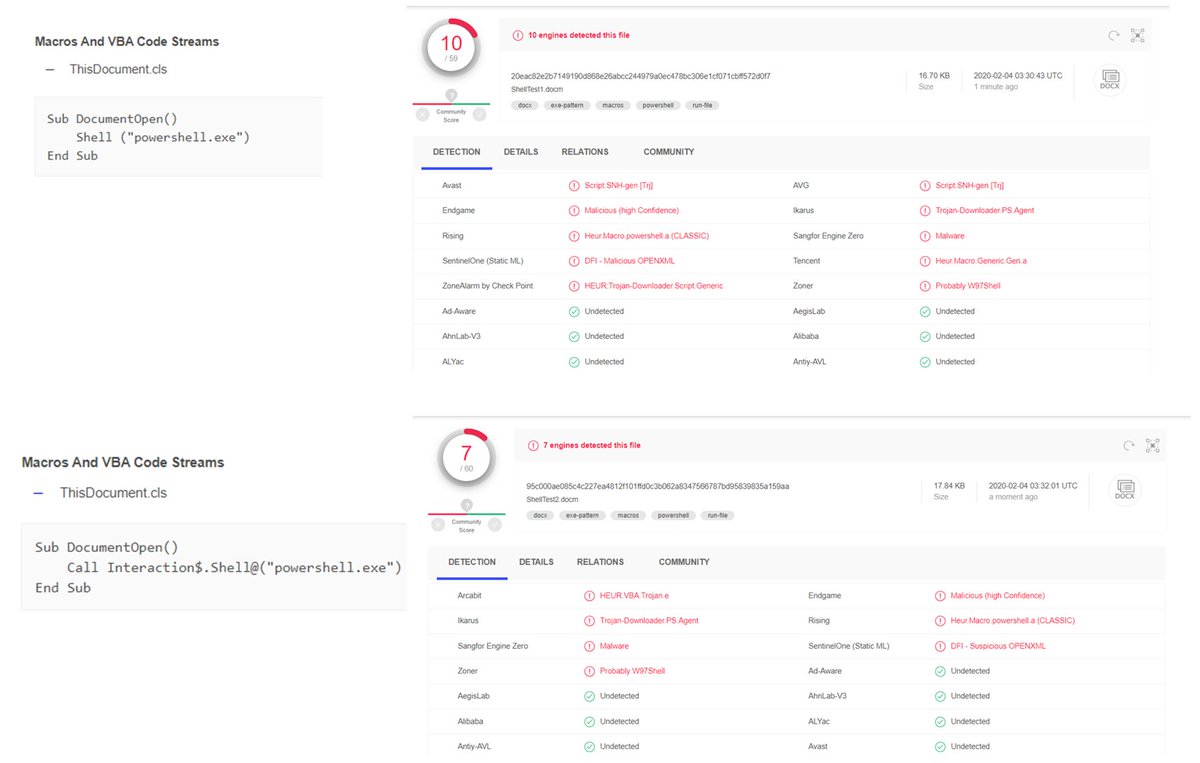
Task: Click timestamp 2020-02-04 03:30:43 UTC
Action: (x=1016, y=76)
